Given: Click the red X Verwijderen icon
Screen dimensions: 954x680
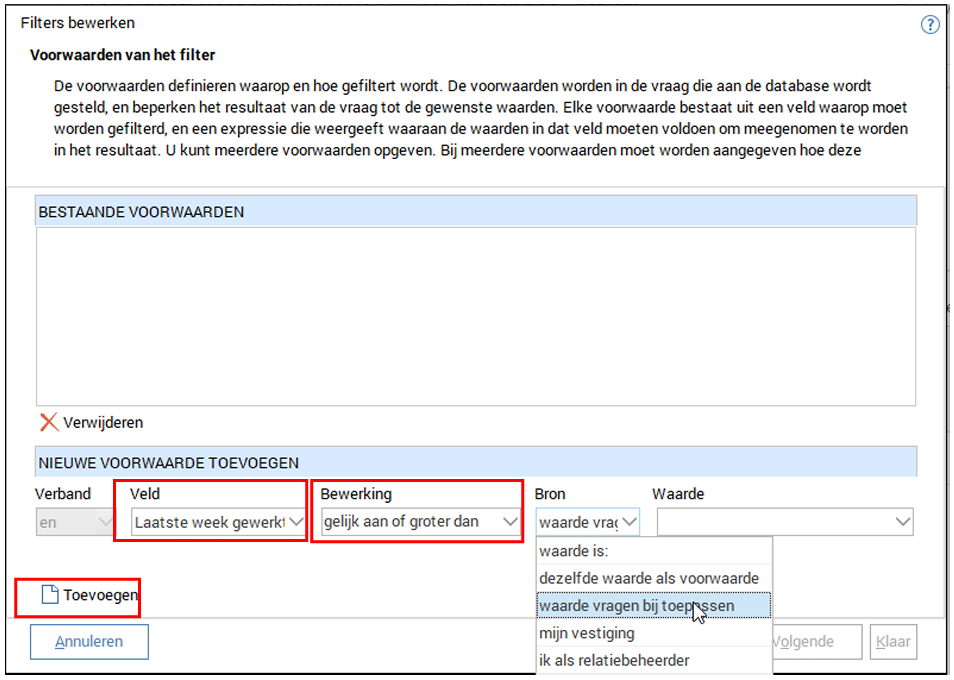Looking at the screenshot, I should coord(48,422).
